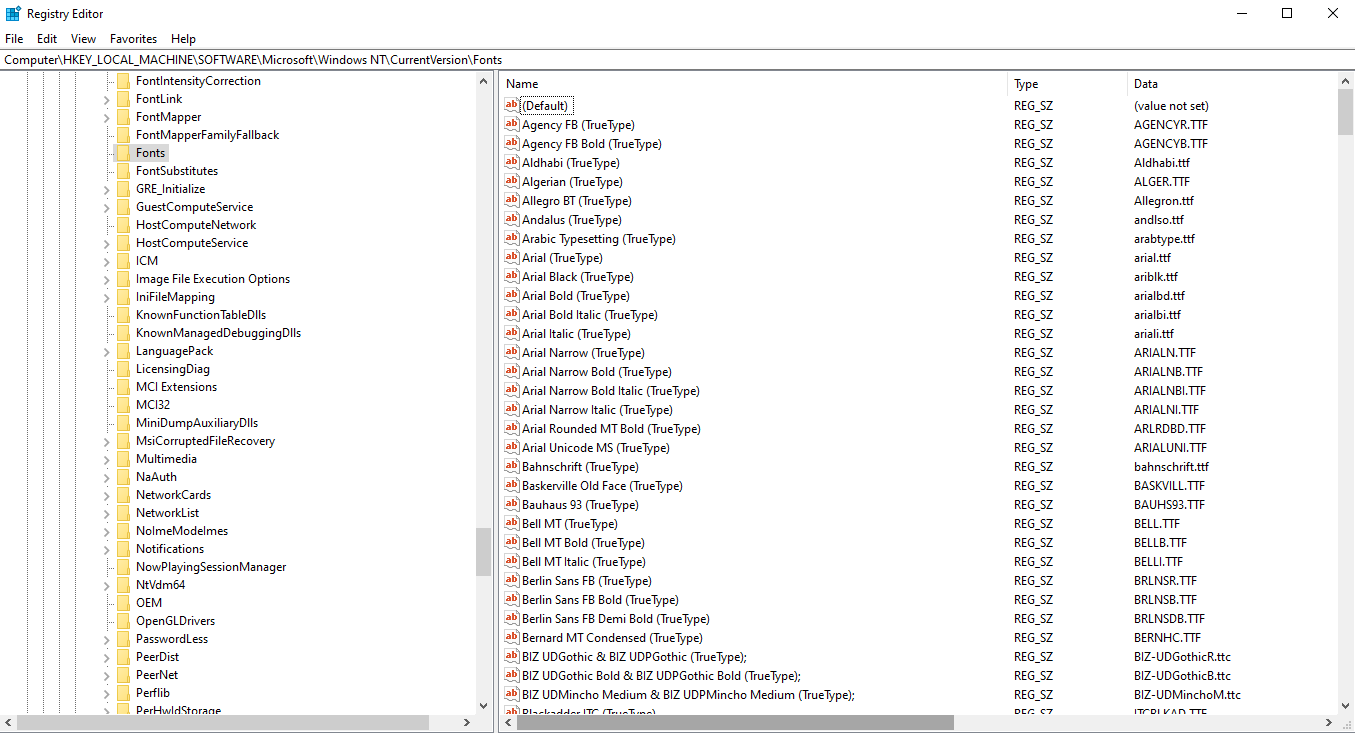Expand the FontMapper registry key
This screenshot has height=733, width=1355.
pos(106,117)
